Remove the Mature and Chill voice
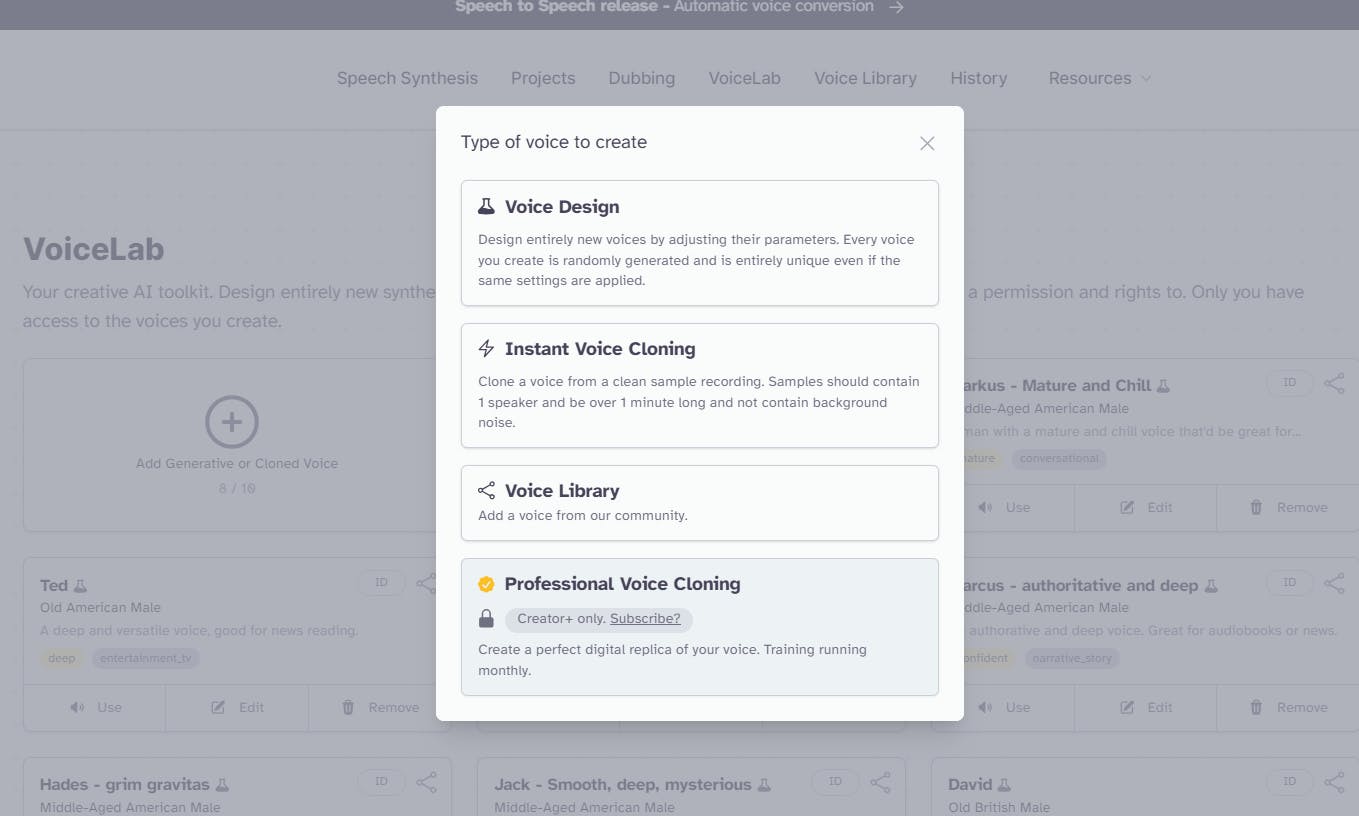This screenshot has height=816, width=1359. [1288, 507]
